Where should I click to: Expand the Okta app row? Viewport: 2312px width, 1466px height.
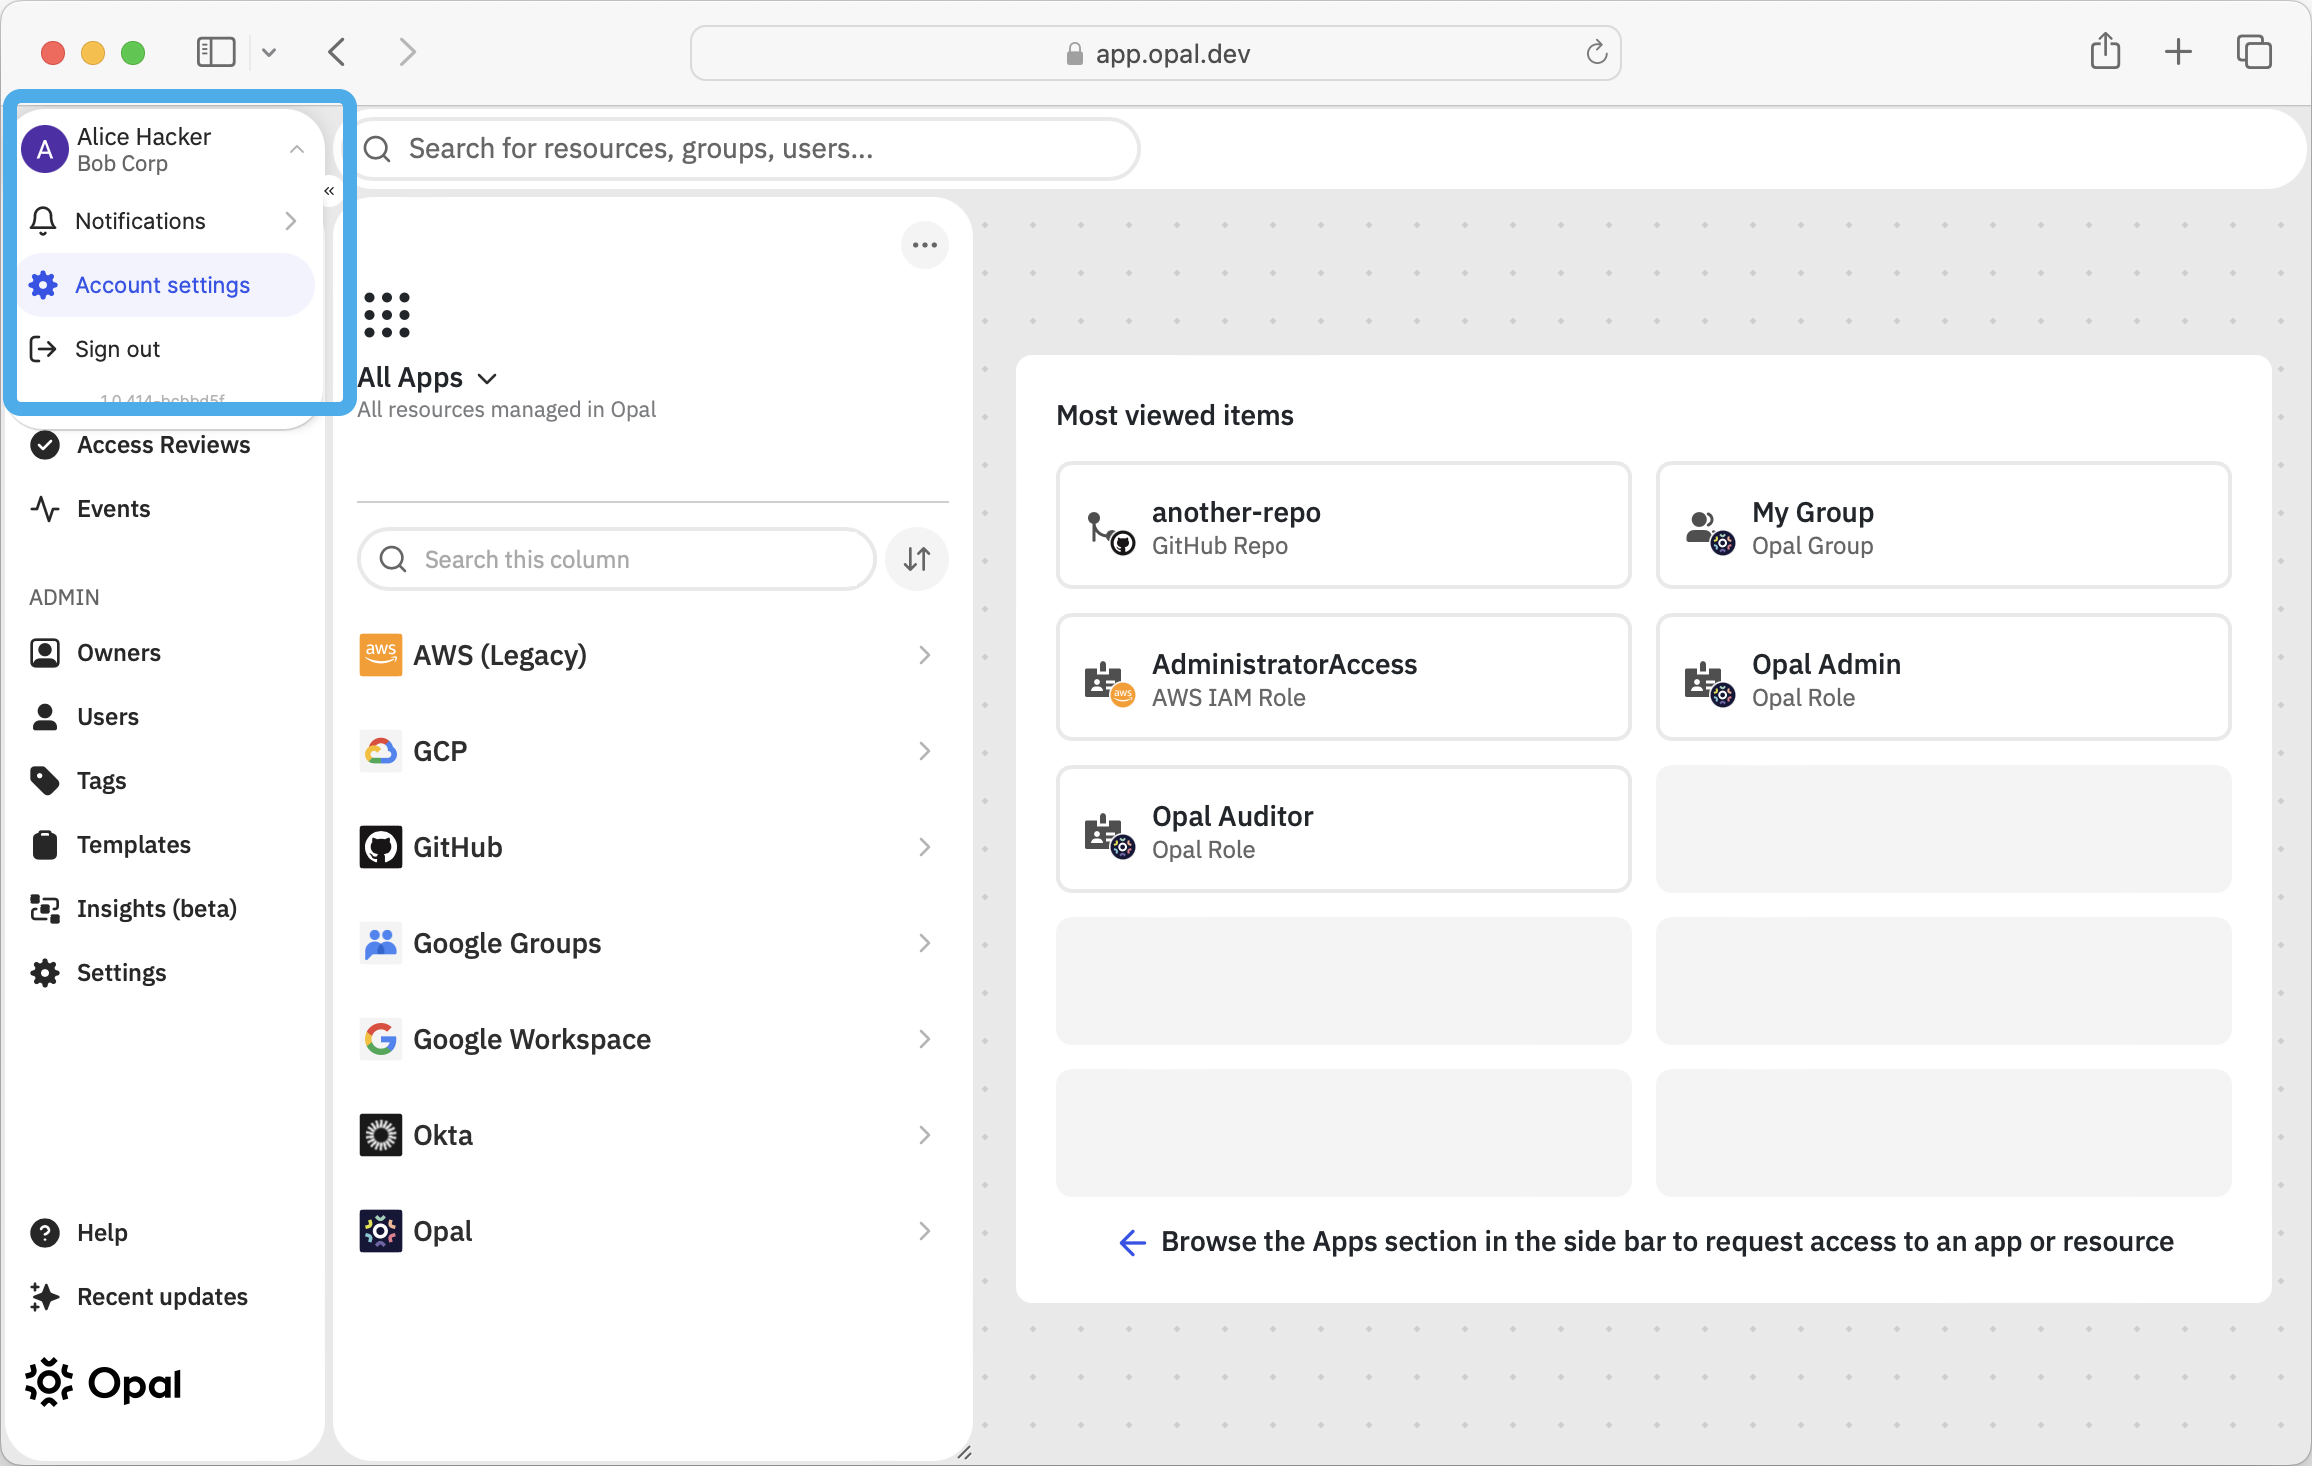point(652,1135)
